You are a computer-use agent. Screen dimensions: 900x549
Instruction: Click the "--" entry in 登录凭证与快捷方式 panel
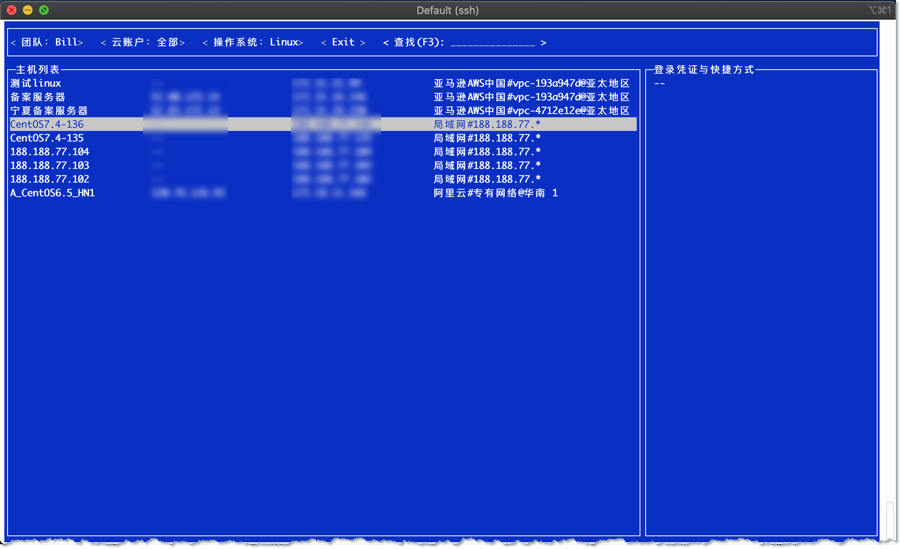click(x=660, y=84)
